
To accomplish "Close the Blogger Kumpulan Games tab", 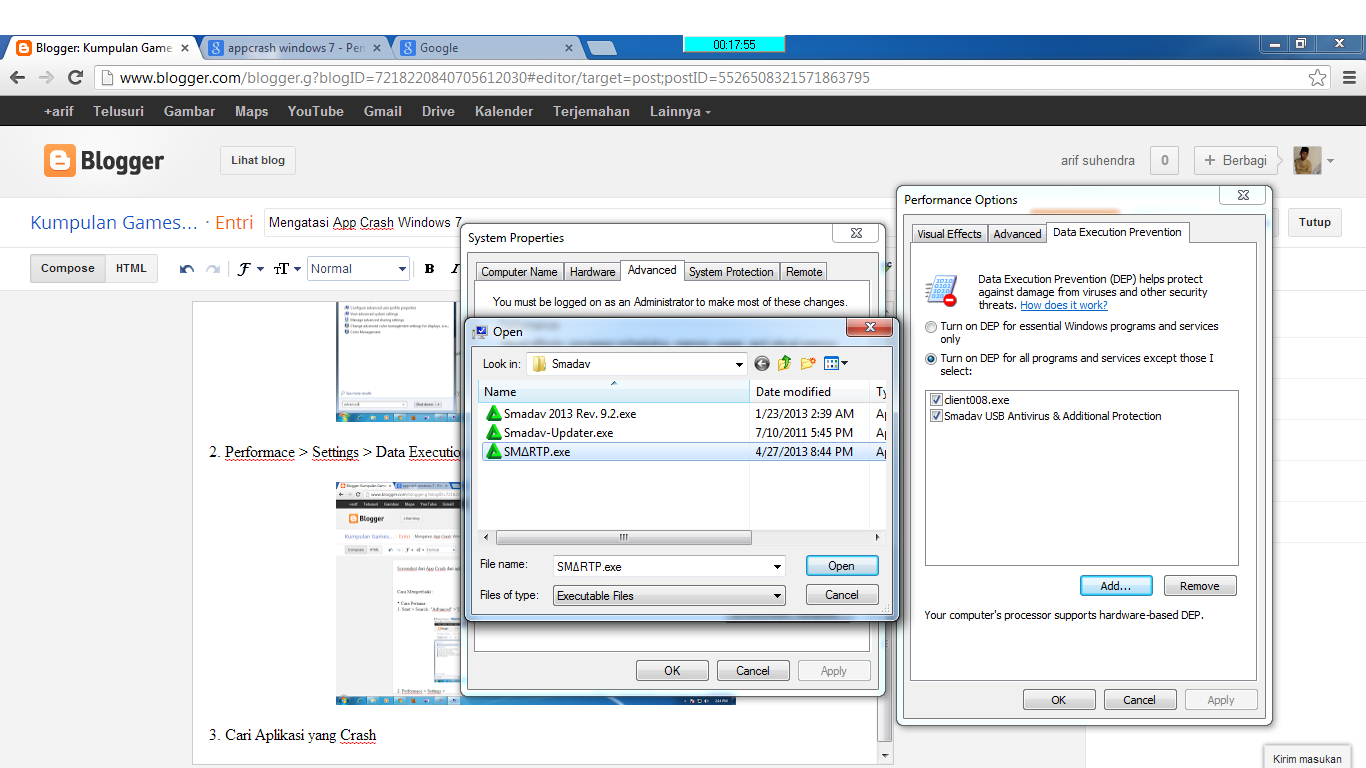I will [185, 48].
